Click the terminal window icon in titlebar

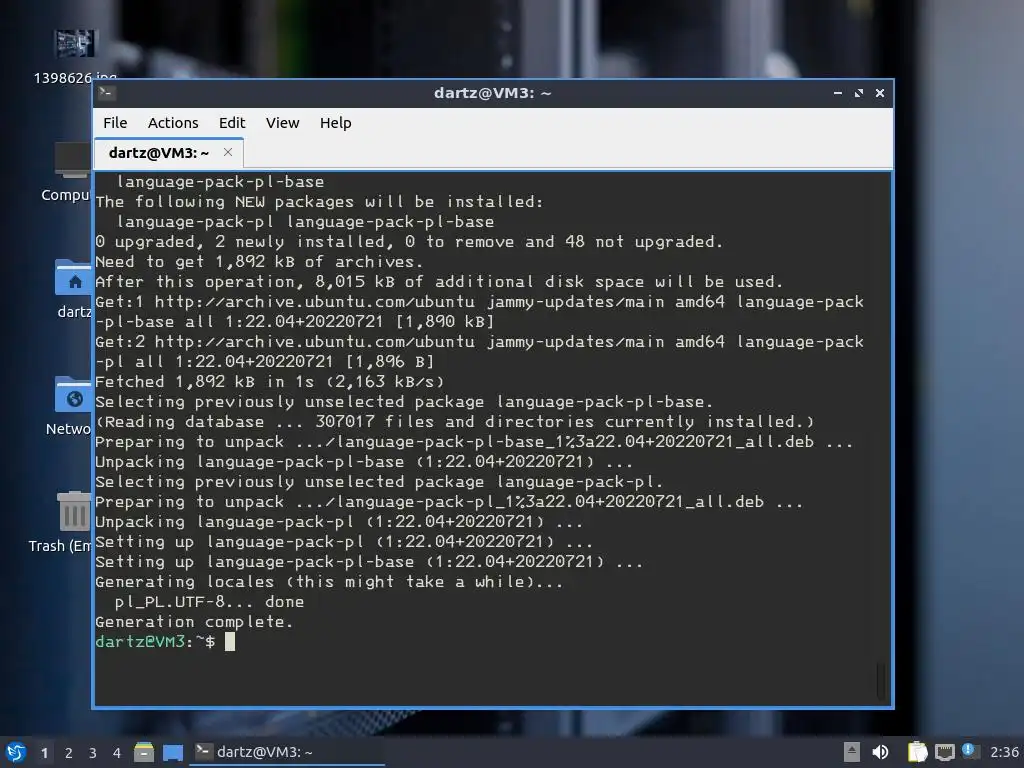tap(107, 93)
